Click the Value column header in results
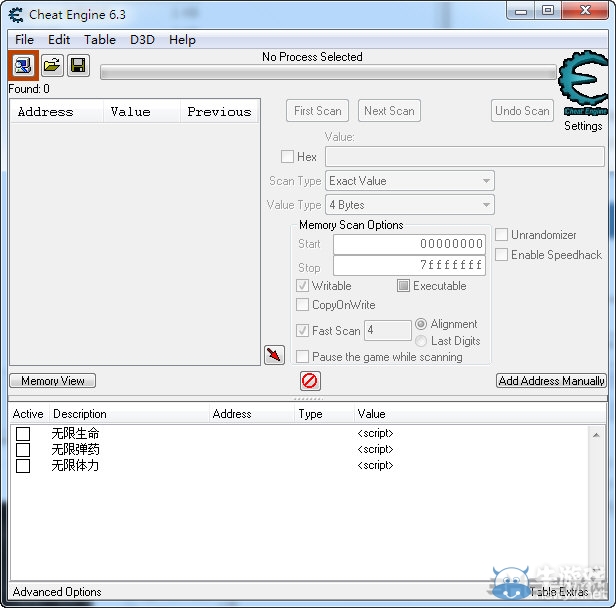 click(x=142, y=112)
